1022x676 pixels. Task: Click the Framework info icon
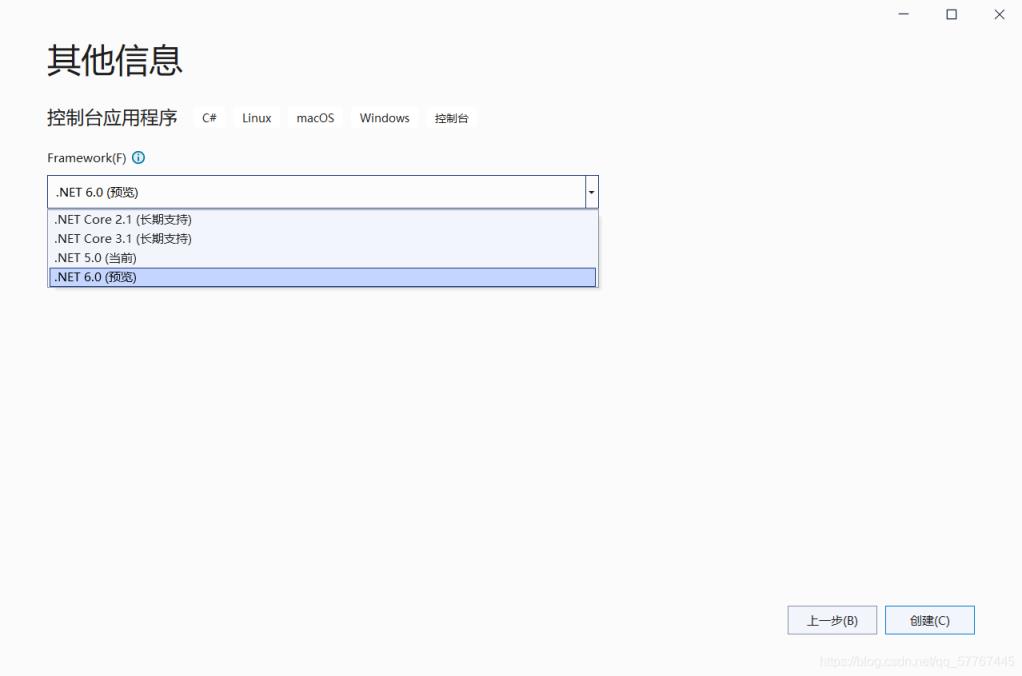(x=138, y=158)
